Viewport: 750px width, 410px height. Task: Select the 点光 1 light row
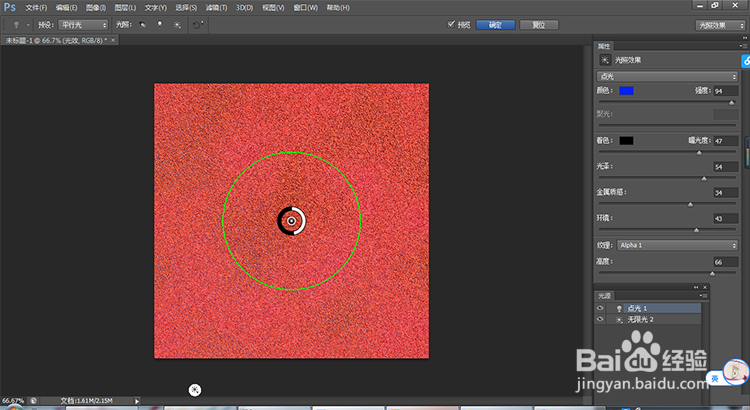(648, 308)
